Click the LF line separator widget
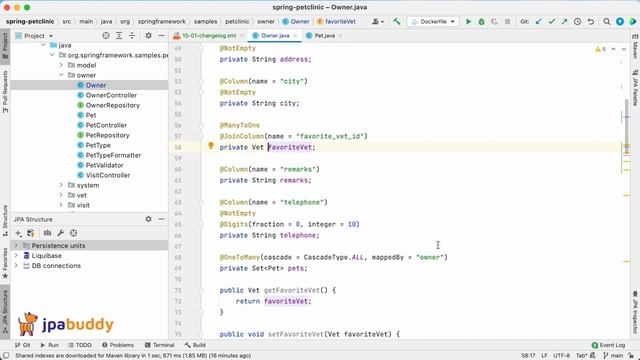The image size is (640, 360). tap(544, 356)
